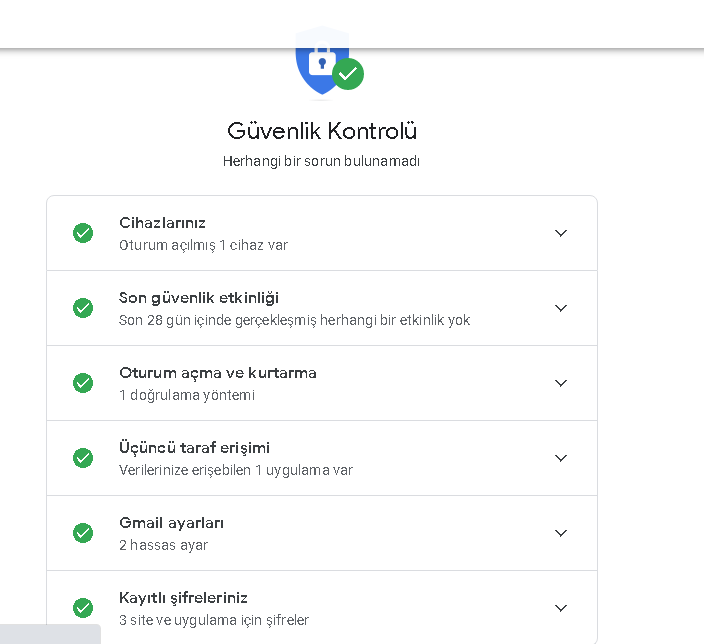Expand the Kayıtlı şifreleriniz chevron
Viewport: 704px width, 644px height.
[561, 608]
